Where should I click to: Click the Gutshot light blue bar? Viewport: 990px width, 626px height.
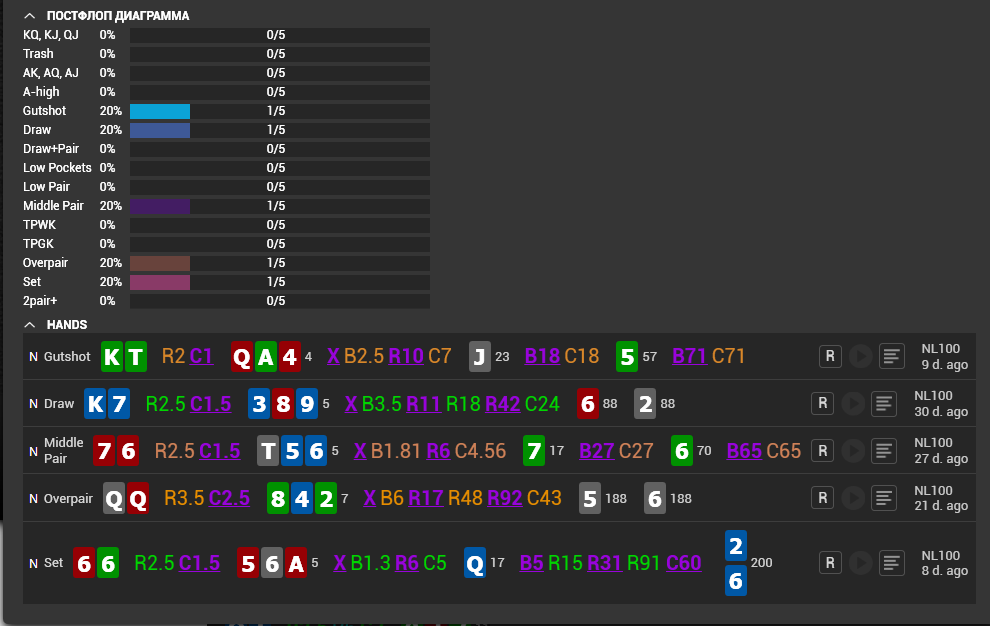[x=160, y=111]
